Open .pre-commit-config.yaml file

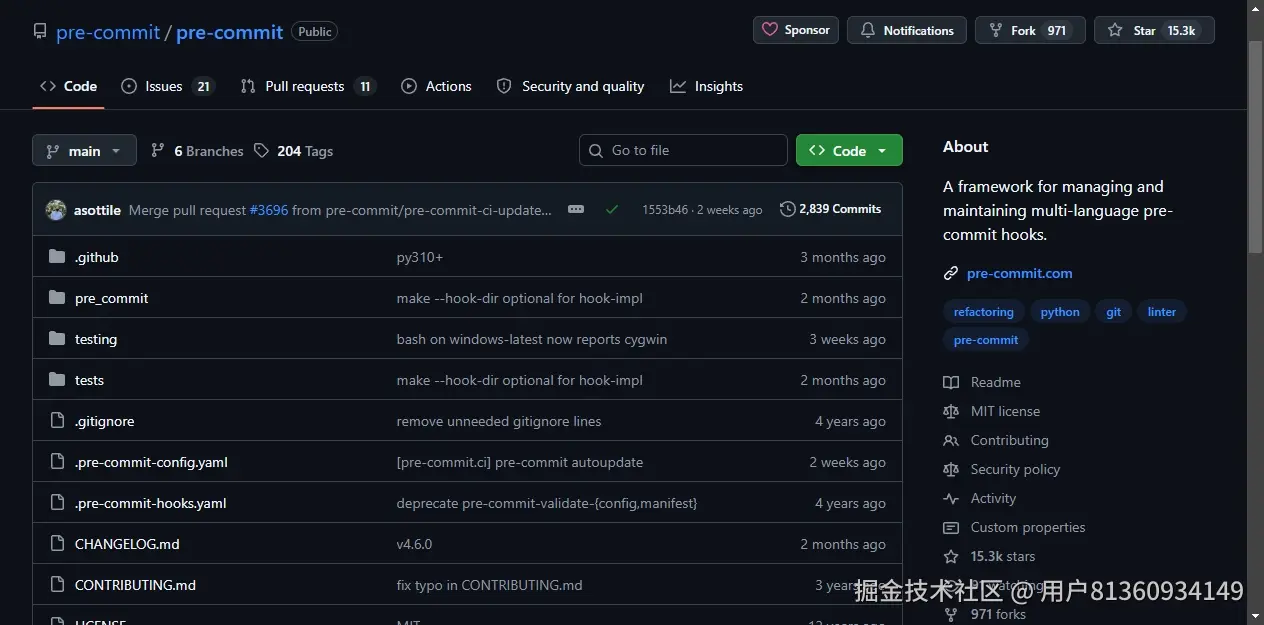[x=151, y=462]
